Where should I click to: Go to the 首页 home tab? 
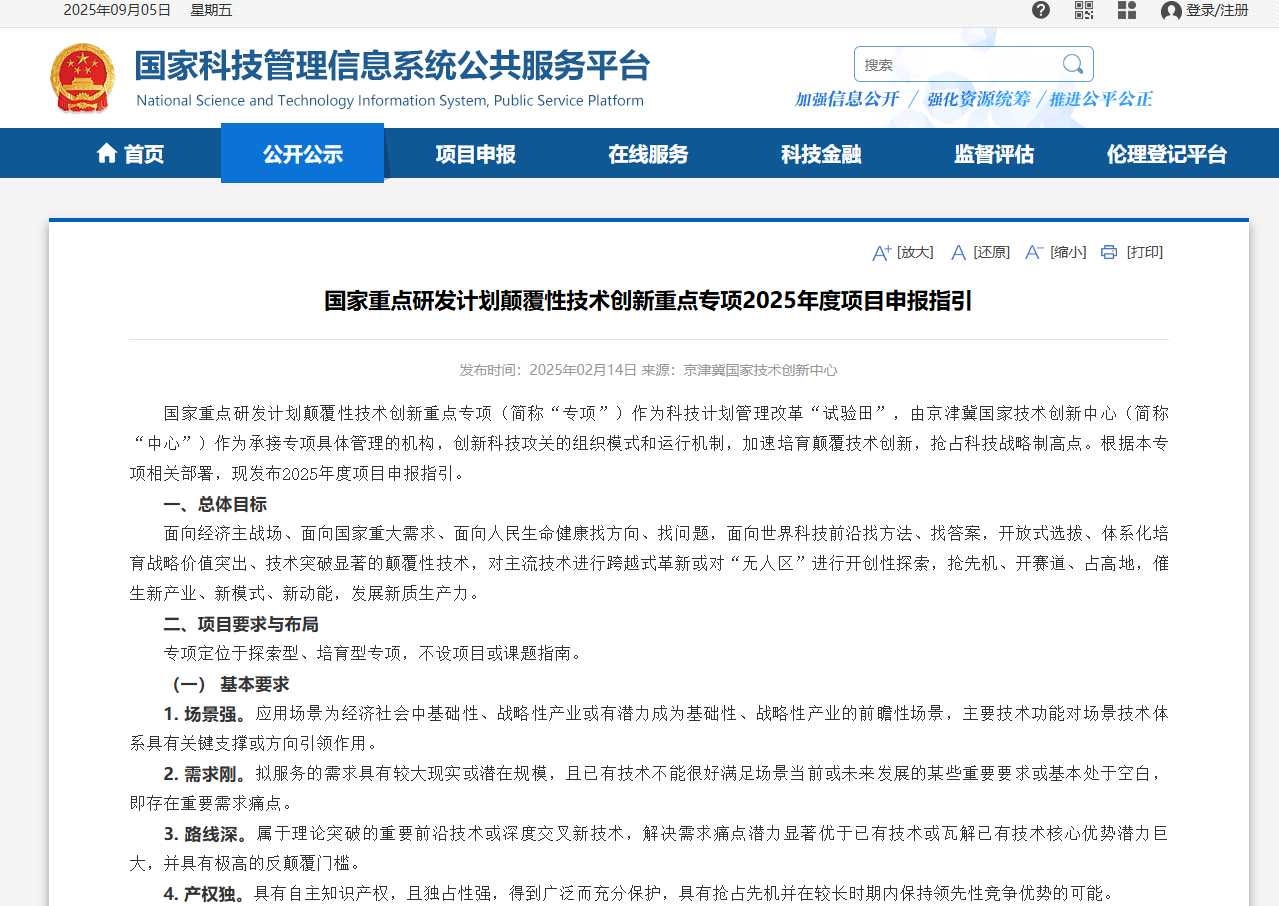coord(130,154)
